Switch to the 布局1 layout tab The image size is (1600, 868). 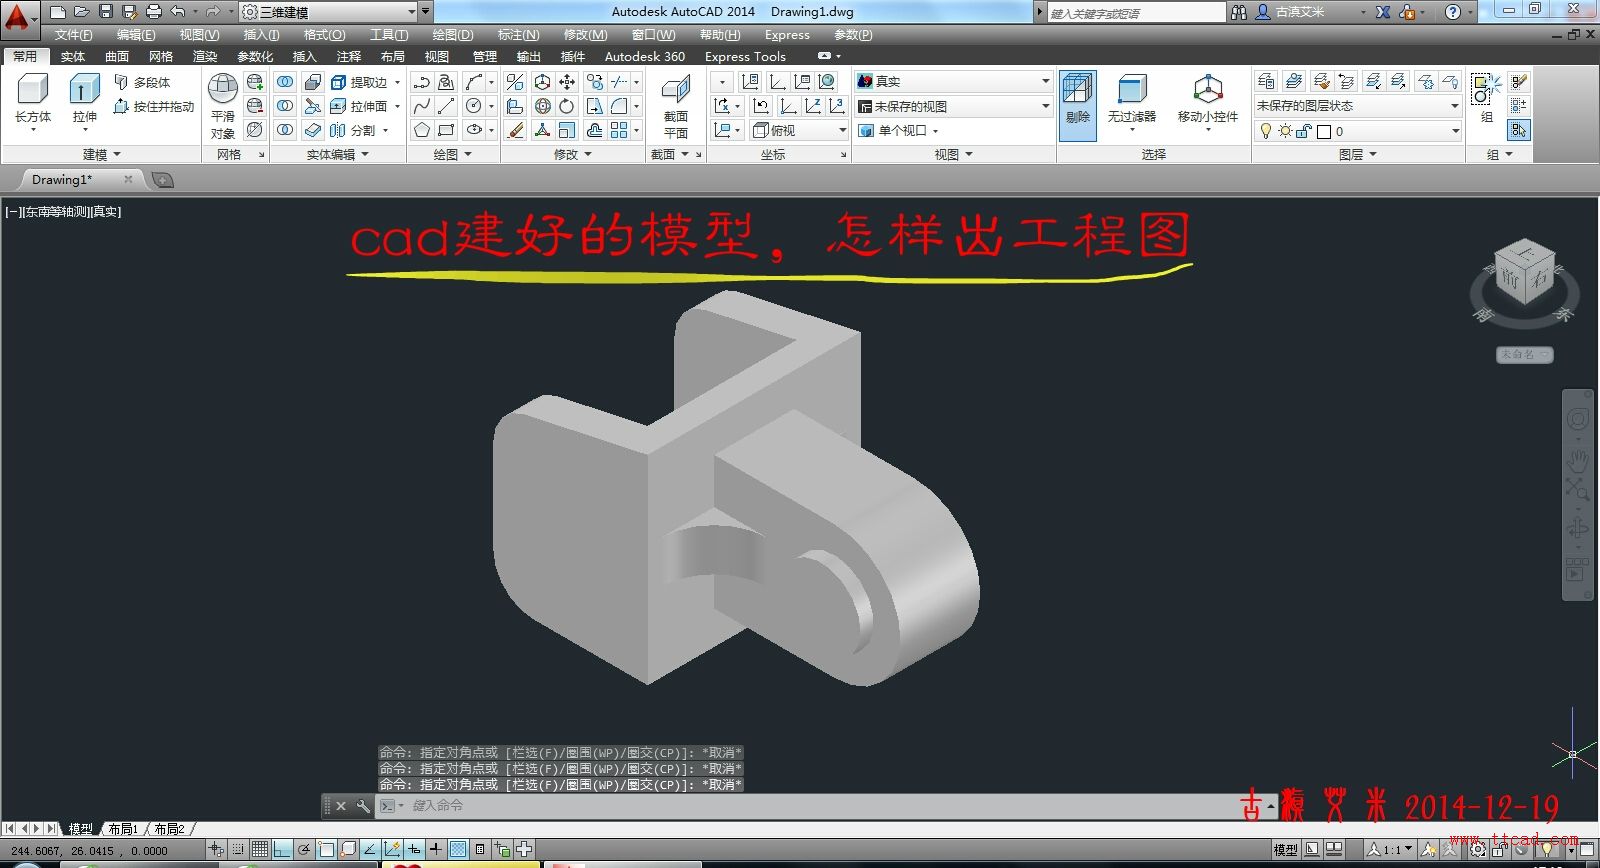pos(123,829)
